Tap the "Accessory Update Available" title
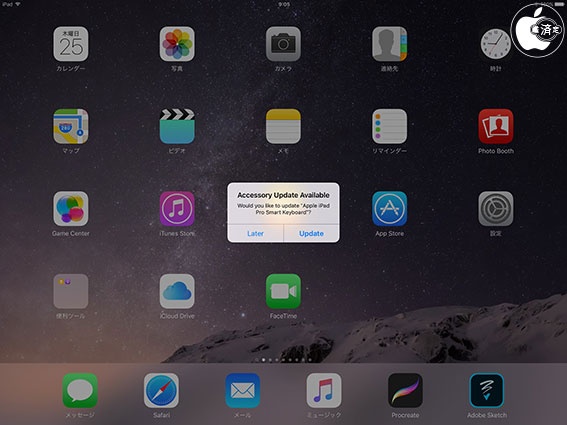The height and width of the screenshot is (425, 567). (x=283, y=195)
